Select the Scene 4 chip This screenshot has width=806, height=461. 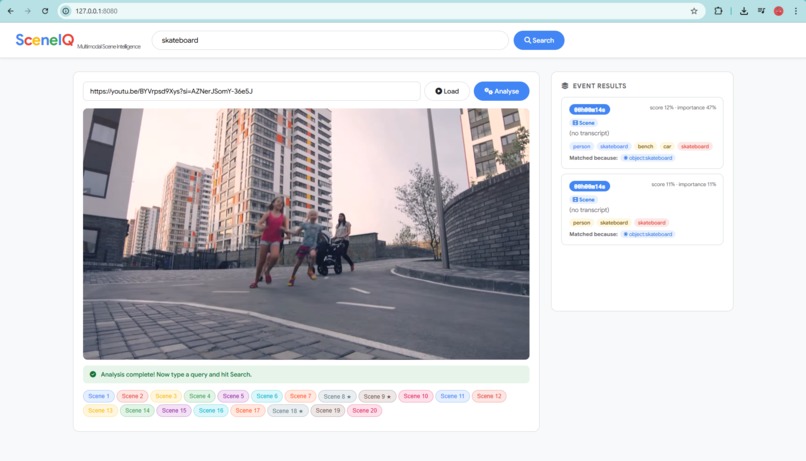pos(199,396)
